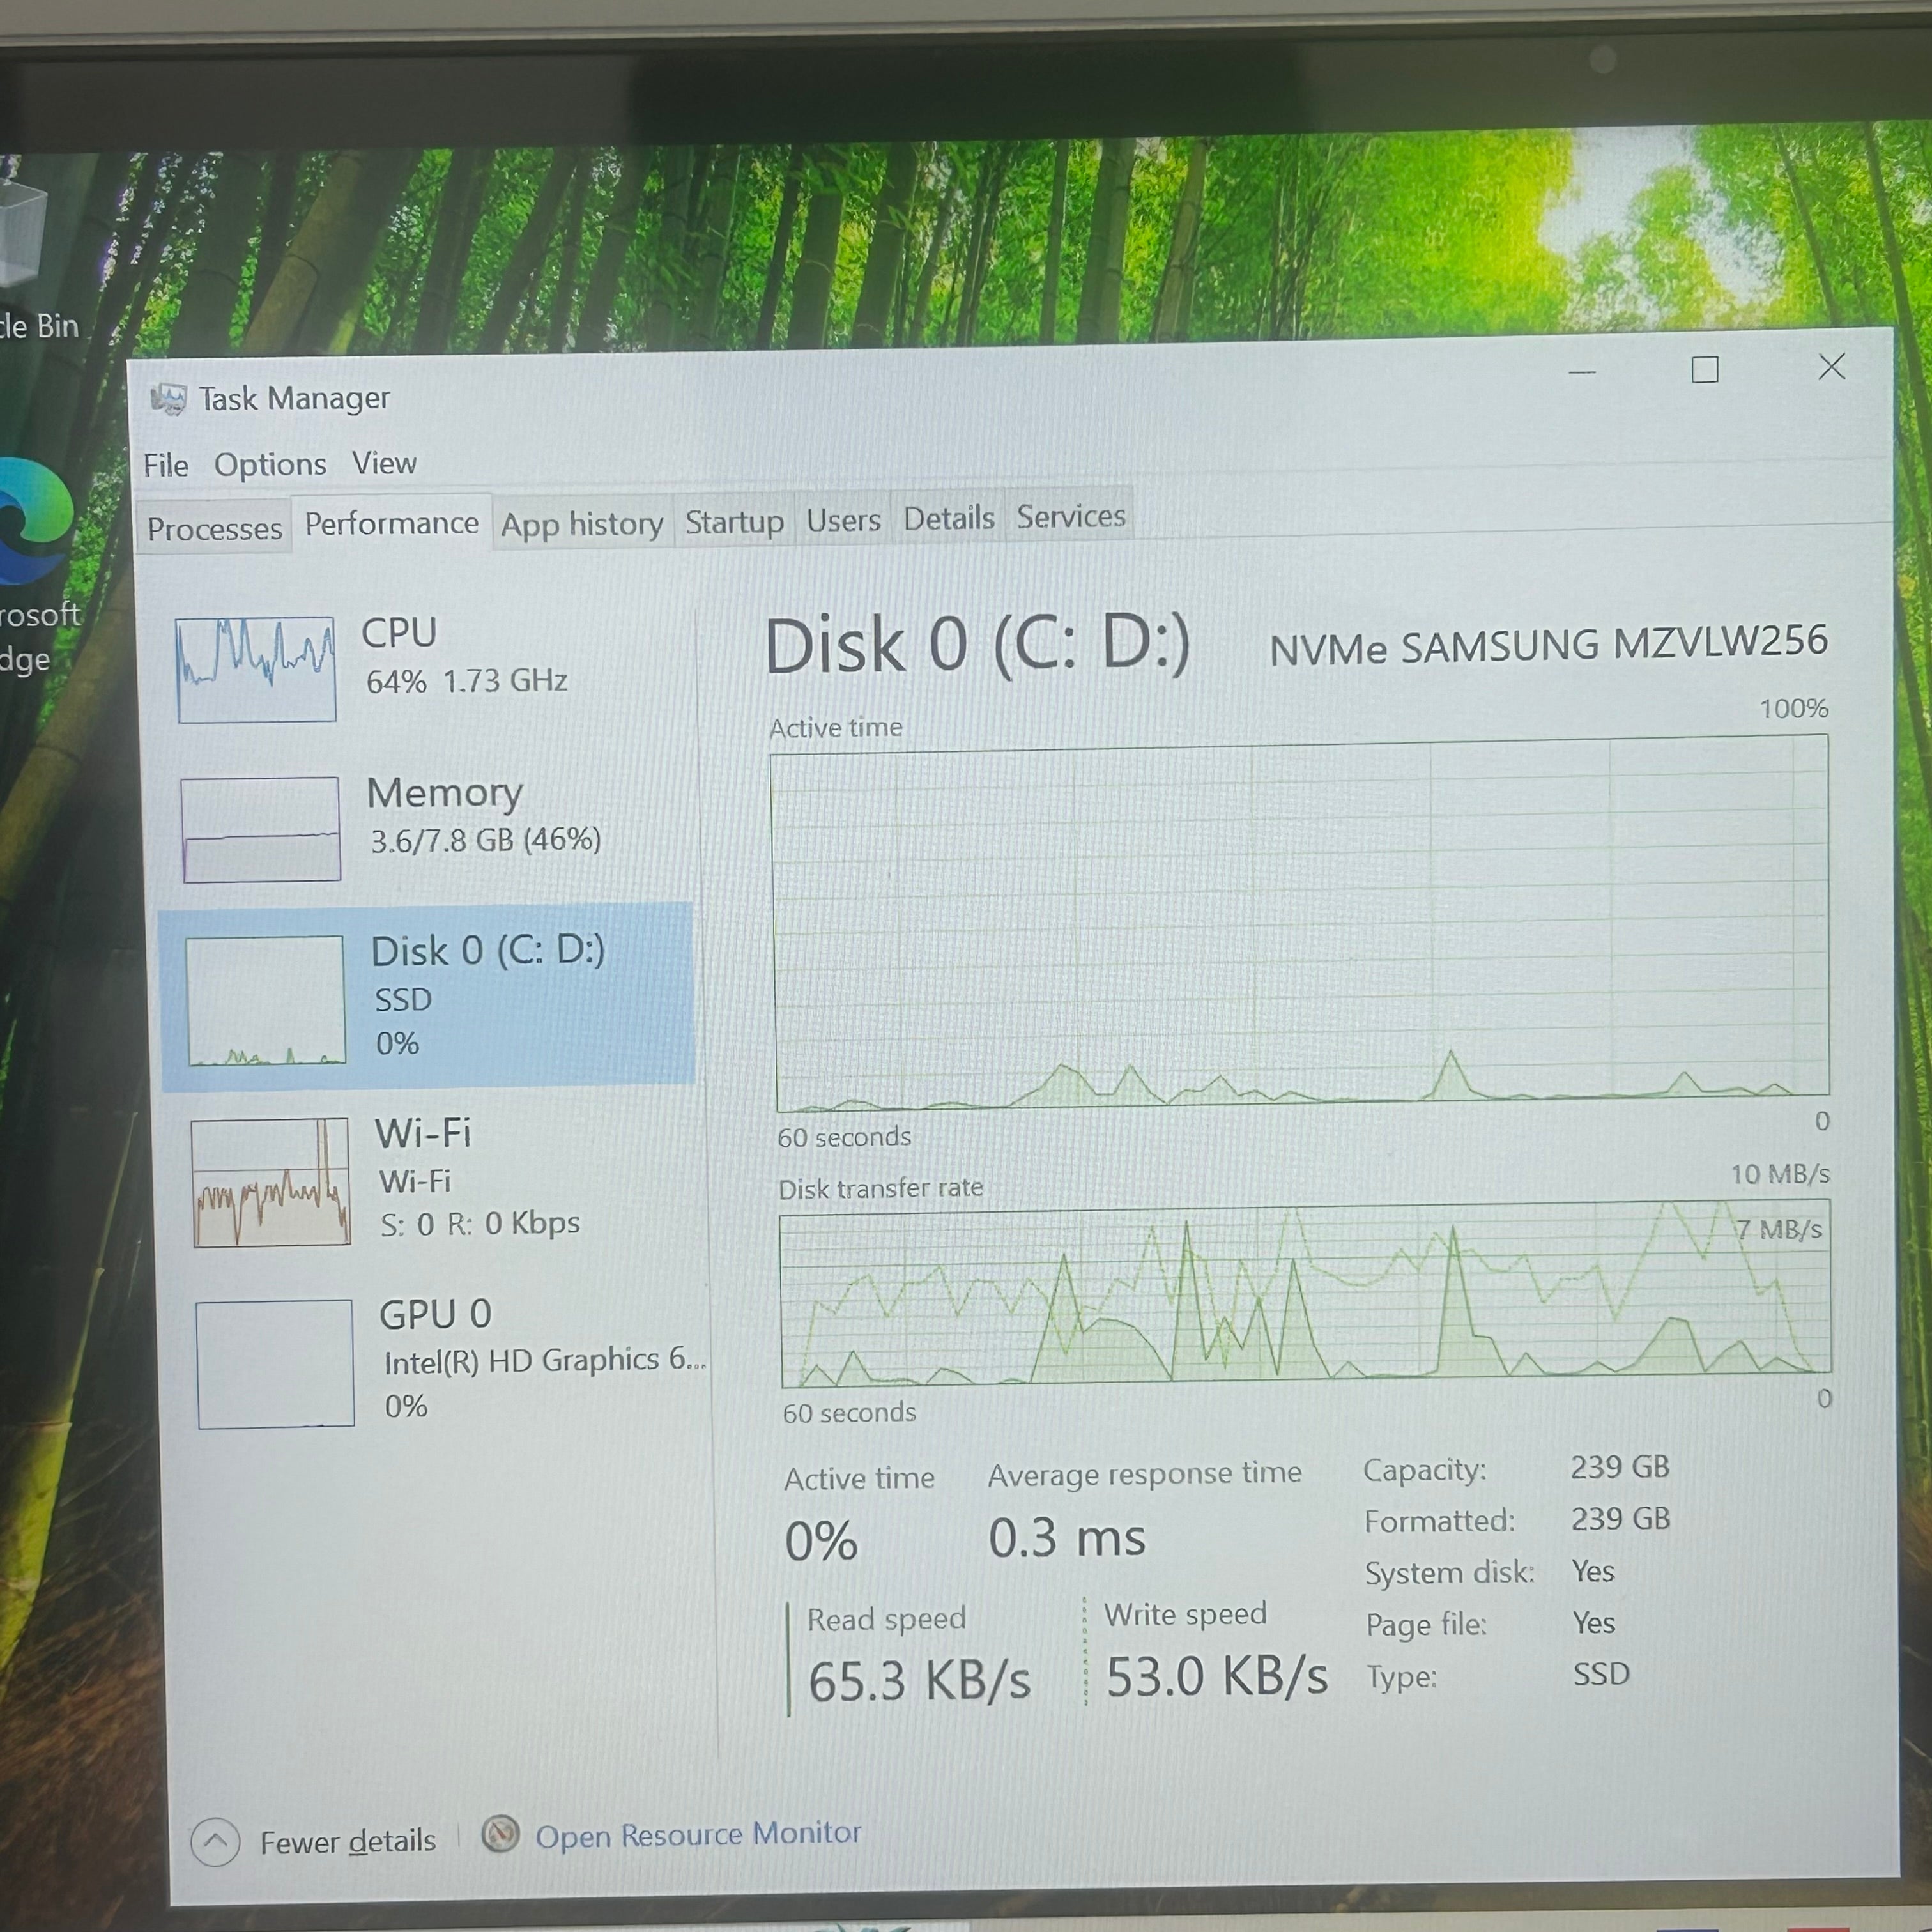
Task: Click the 100% active time scale label
Action: tap(1794, 709)
